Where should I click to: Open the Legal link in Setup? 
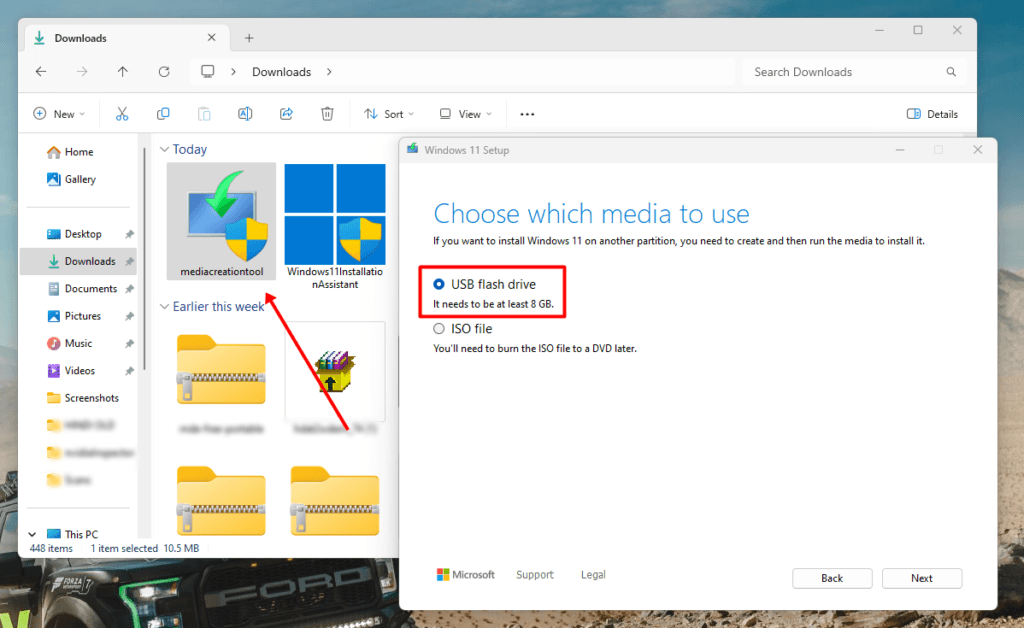pos(593,574)
